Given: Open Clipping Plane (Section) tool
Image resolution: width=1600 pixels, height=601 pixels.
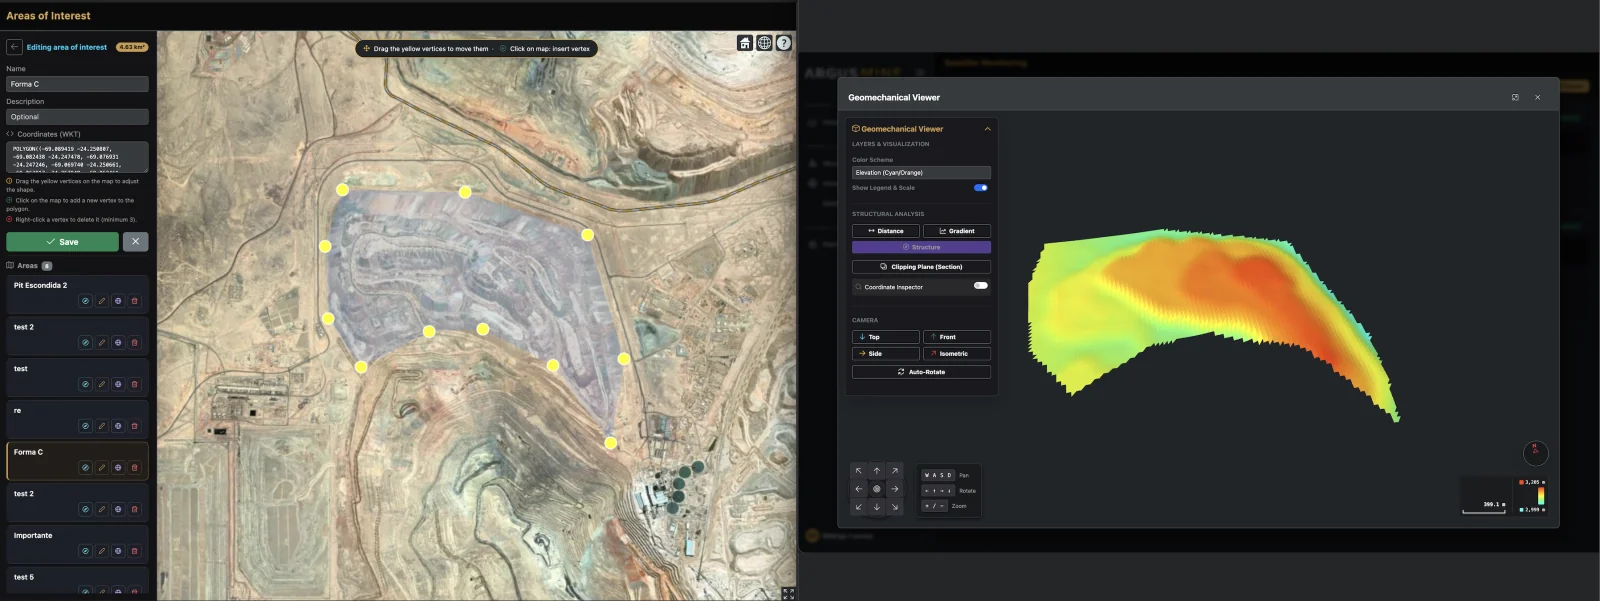Looking at the screenshot, I should (921, 267).
